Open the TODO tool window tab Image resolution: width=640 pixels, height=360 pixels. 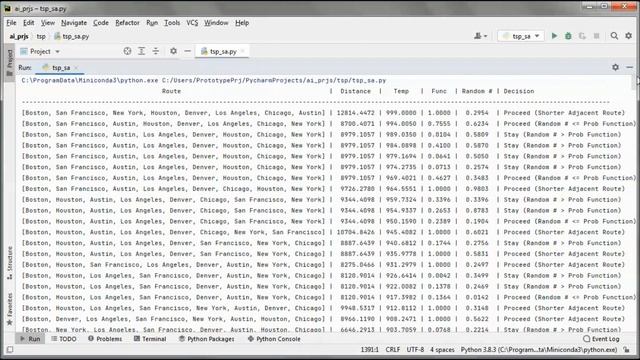[64, 339]
